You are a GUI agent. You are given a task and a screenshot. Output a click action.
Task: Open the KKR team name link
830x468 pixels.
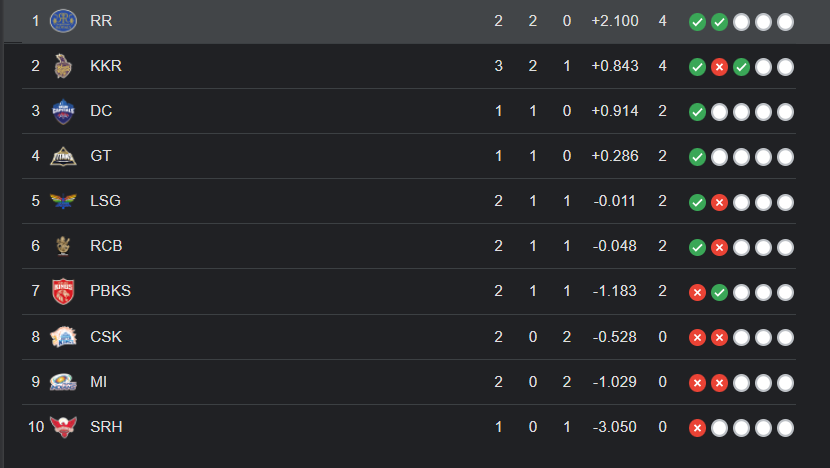(x=106, y=66)
